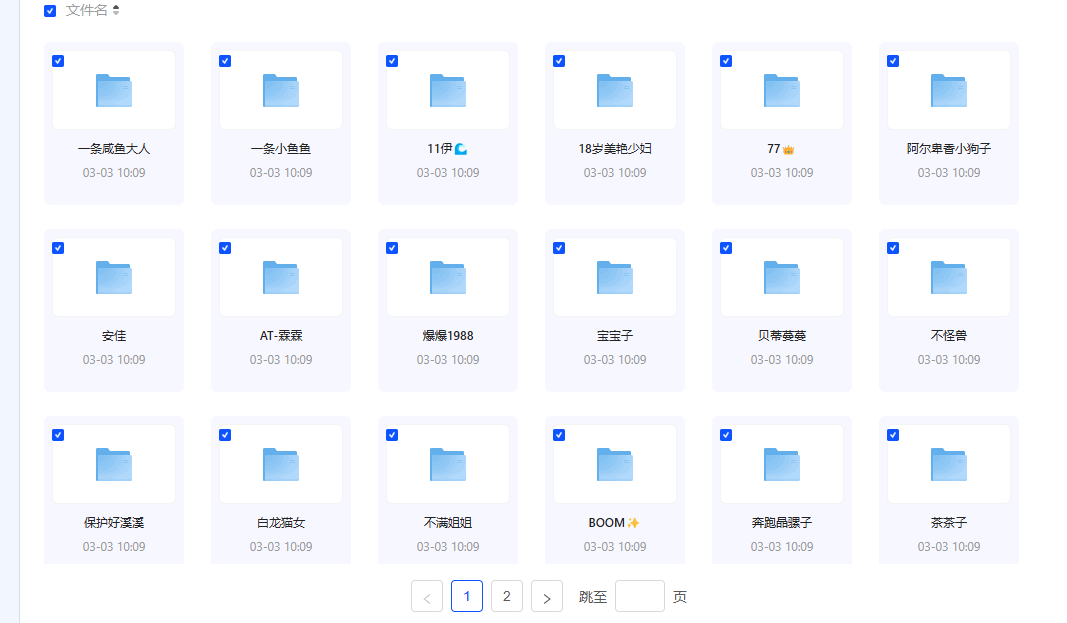
Task: Open the BOOM folder icon
Action: [x=615, y=464]
